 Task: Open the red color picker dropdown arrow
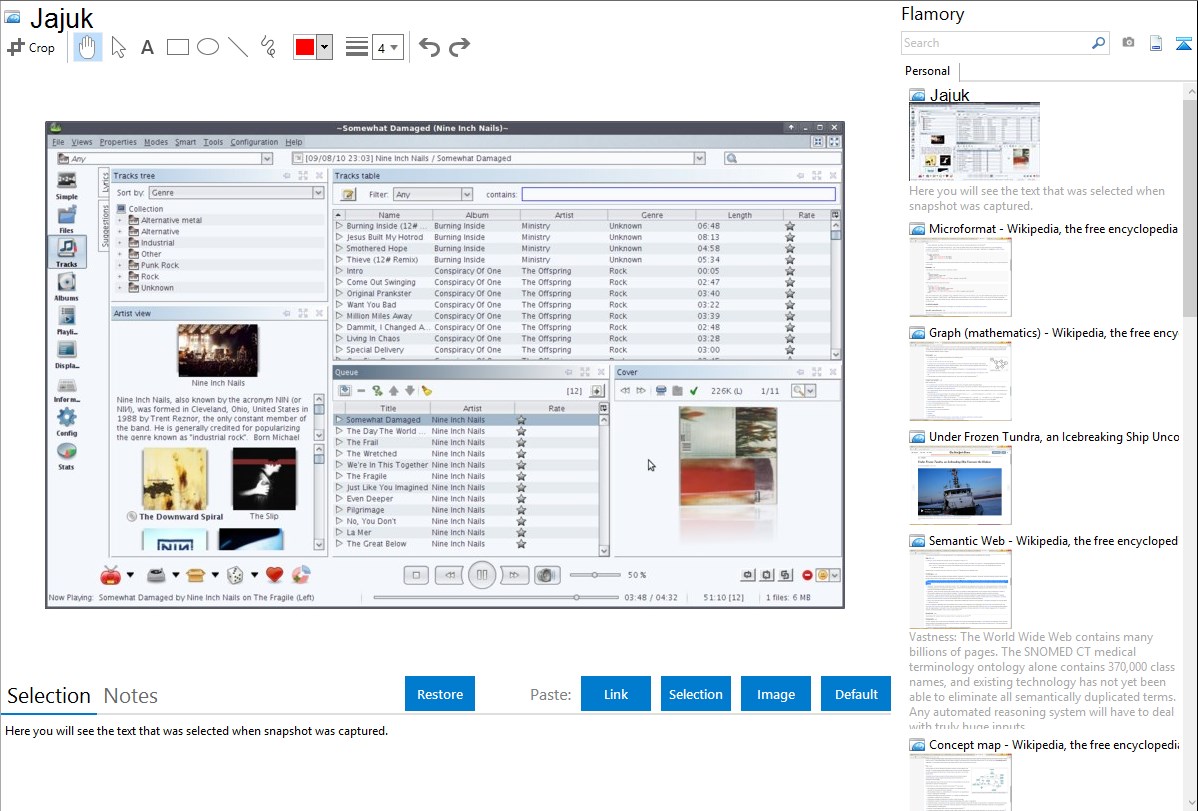[x=325, y=47]
